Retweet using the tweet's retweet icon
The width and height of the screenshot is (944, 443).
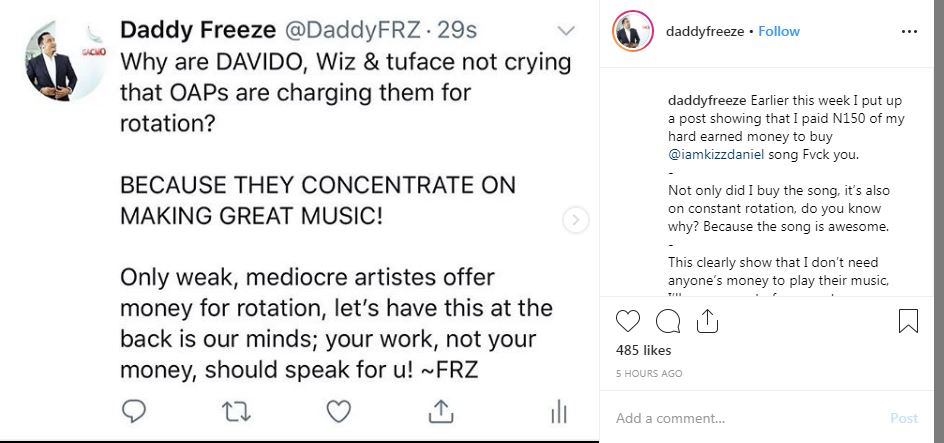tap(237, 411)
